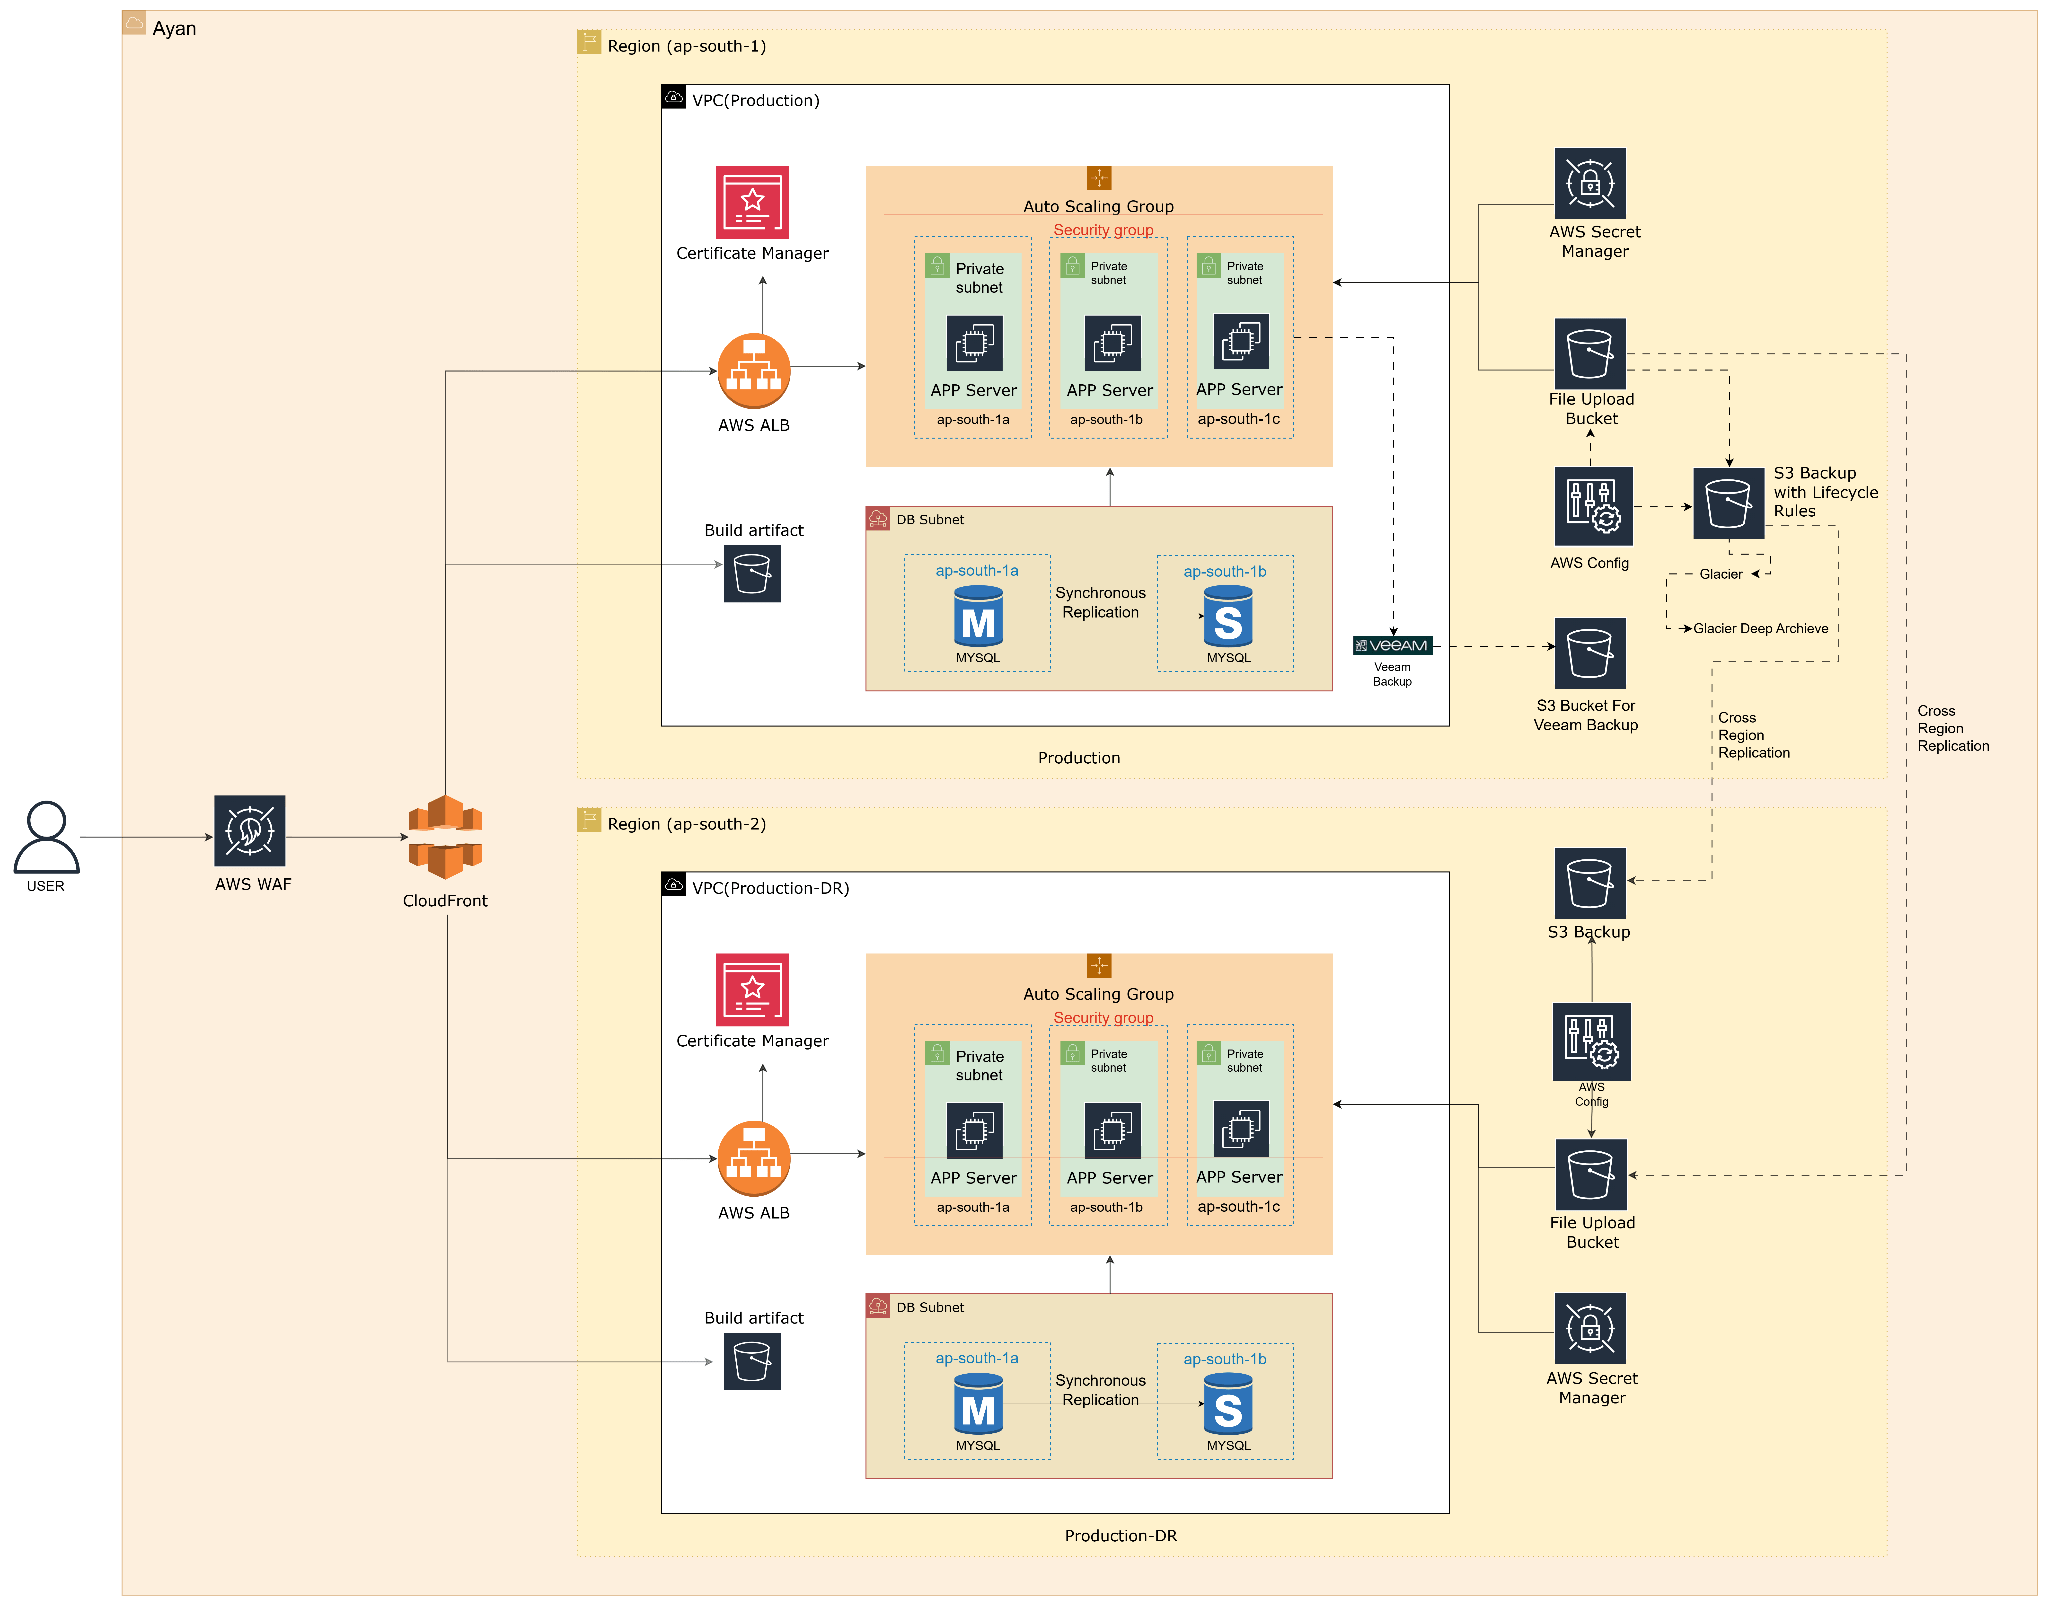Click the Production AWS Config icon
This screenshot has height=1606, width=2048.
[x=1593, y=506]
